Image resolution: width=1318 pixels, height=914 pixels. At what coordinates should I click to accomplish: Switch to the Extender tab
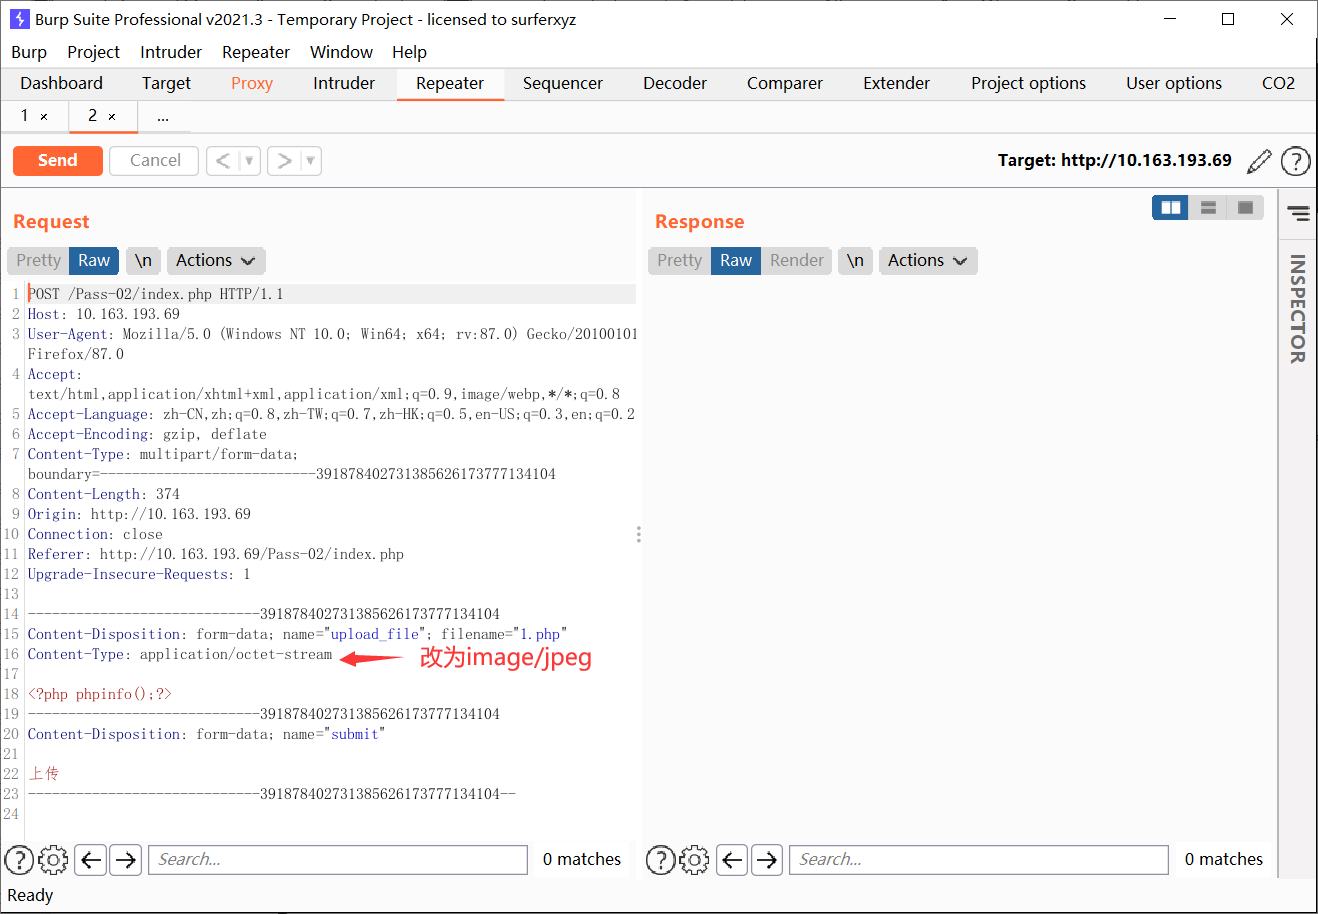coord(897,83)
